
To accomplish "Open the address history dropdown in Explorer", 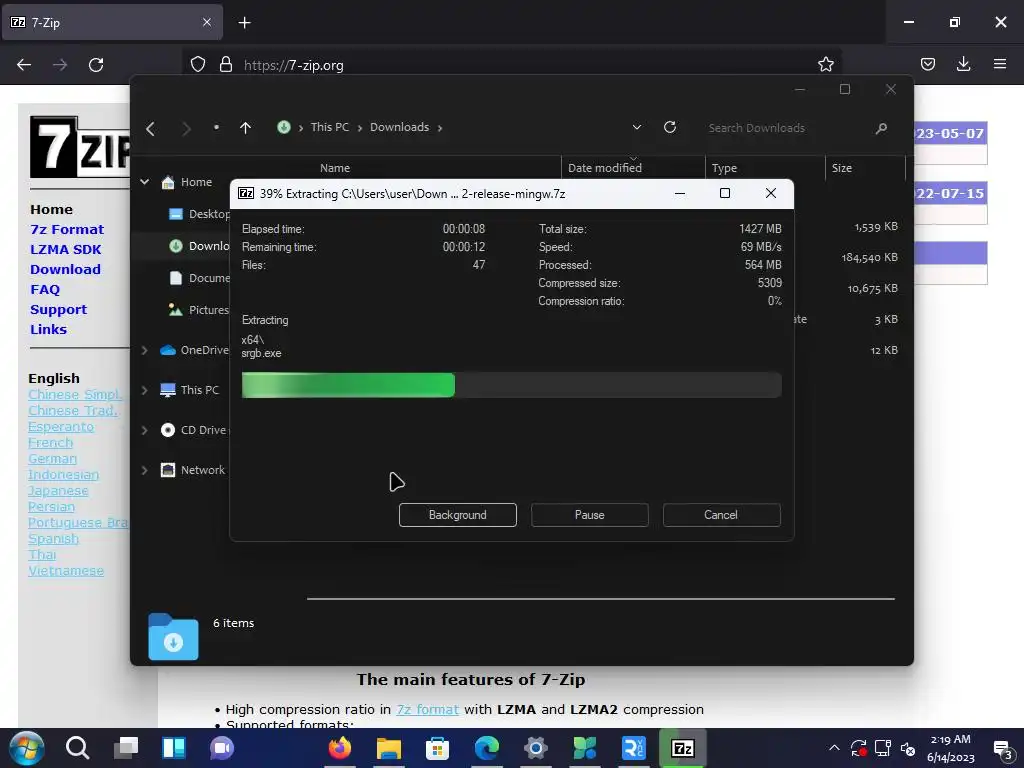I will pos(637,127).
